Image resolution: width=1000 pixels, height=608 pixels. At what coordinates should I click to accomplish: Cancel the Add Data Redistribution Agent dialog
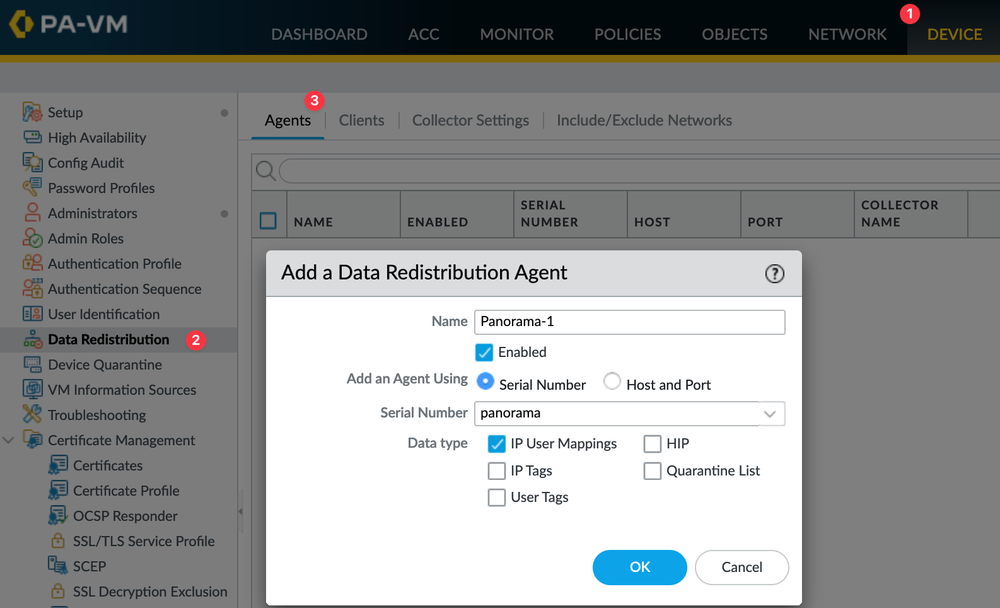click(742, 567)
